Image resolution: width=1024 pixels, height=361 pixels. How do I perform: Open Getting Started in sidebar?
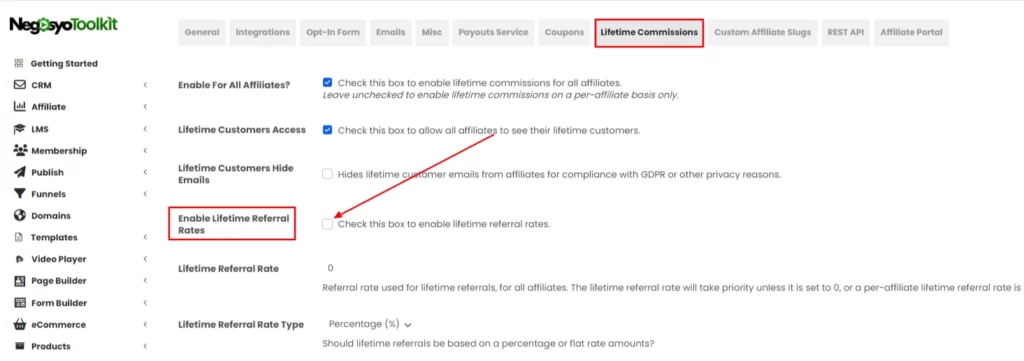pos(64,63)
